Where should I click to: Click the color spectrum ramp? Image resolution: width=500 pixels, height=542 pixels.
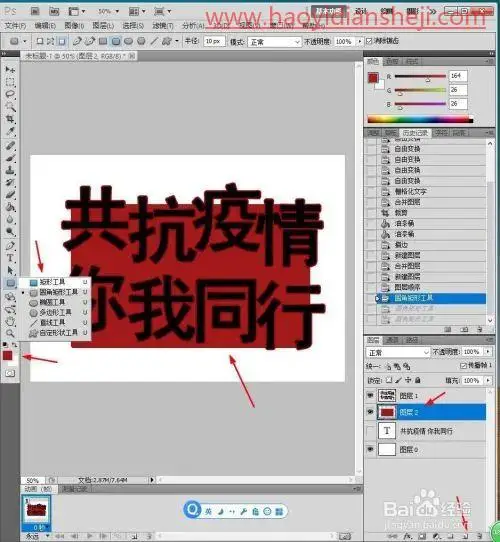tap(420, 120)
